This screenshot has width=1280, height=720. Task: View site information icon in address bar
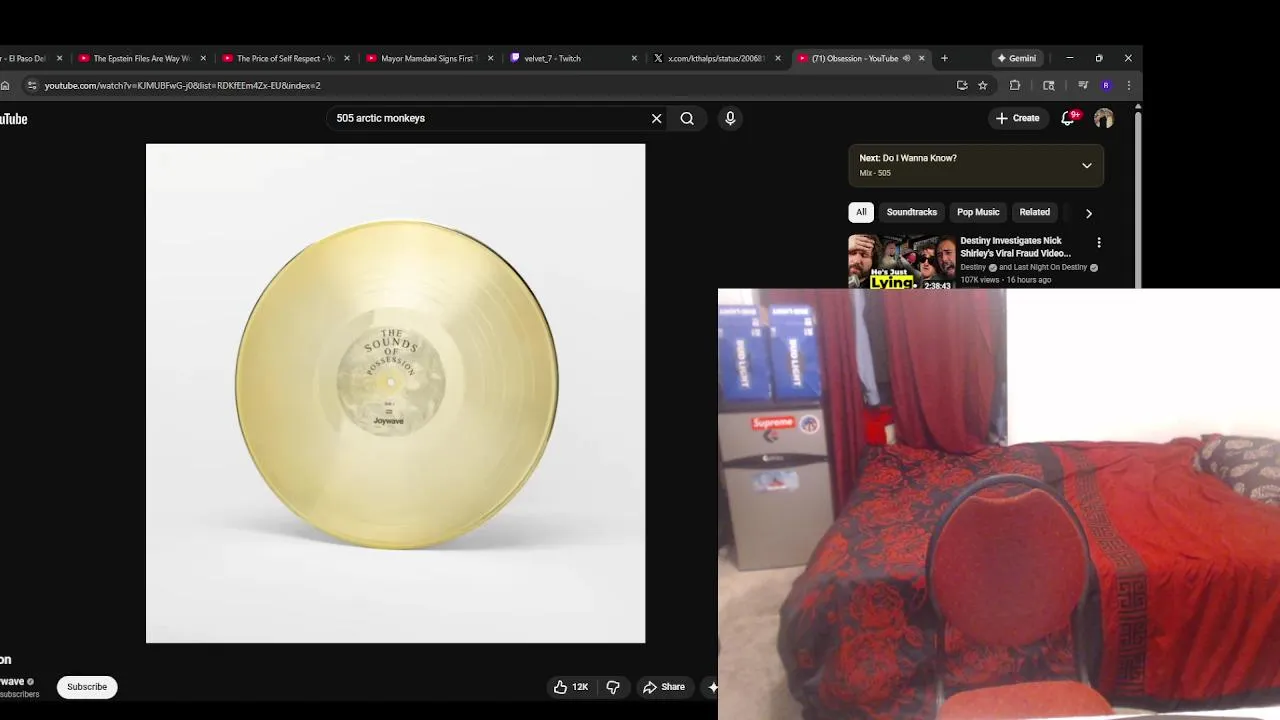click(x=32, y=85)
